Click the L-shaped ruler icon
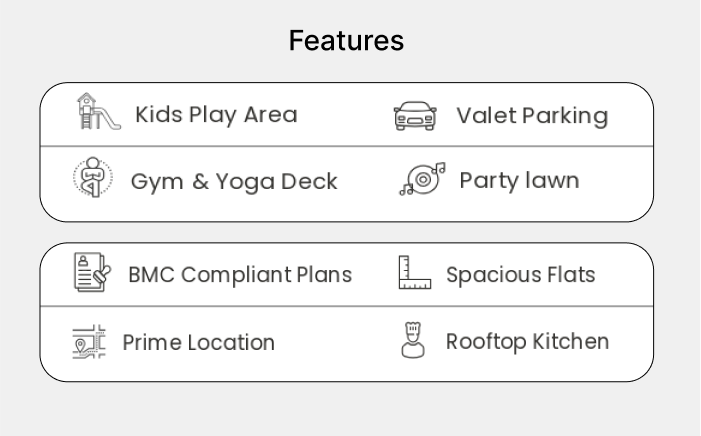The width and height of the screenshot is (701, 436). [415, 272]
